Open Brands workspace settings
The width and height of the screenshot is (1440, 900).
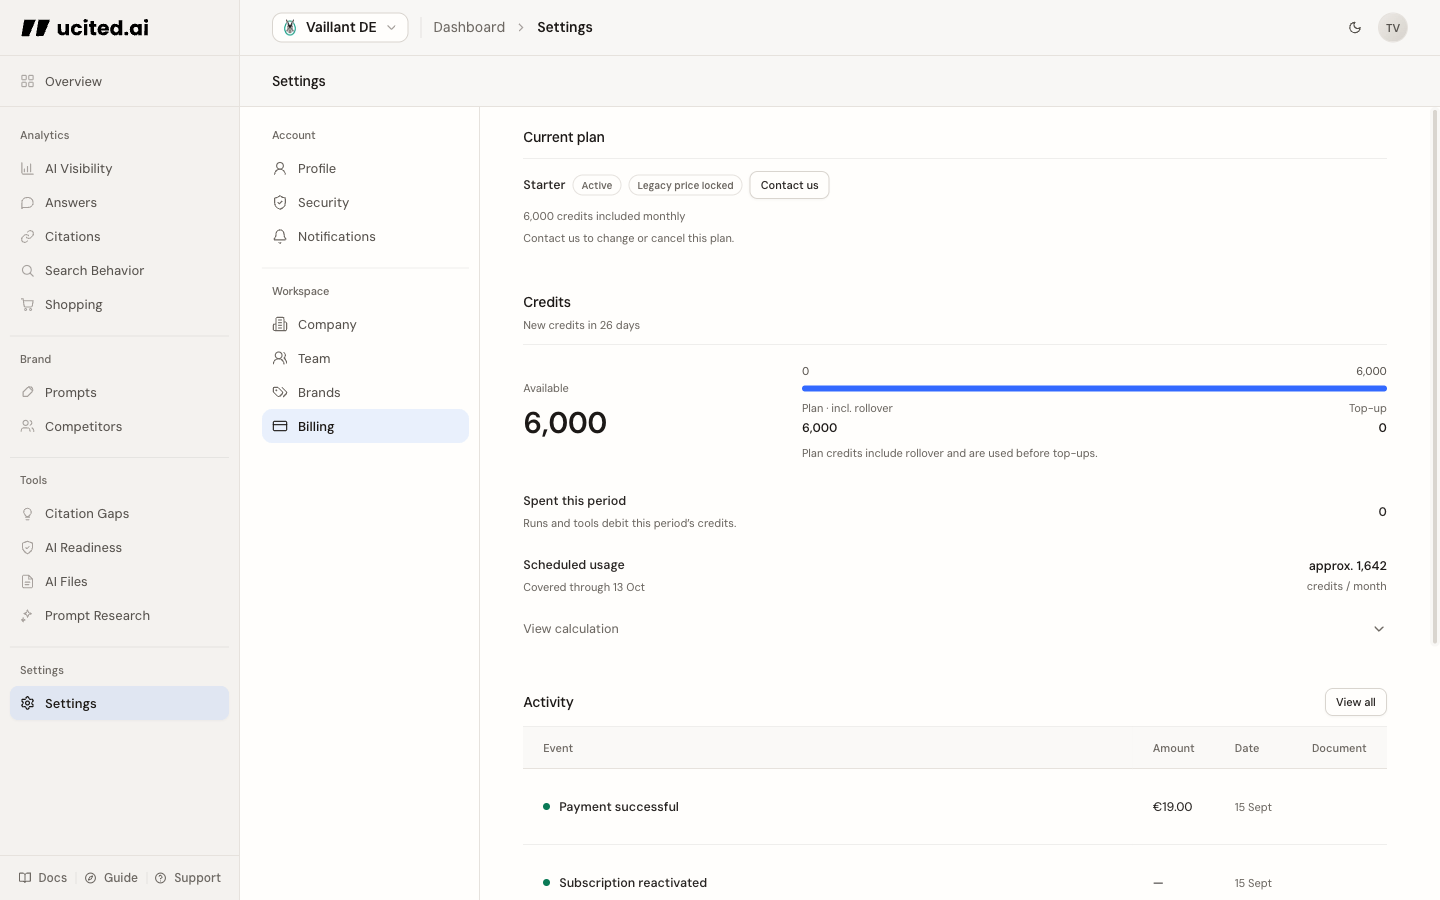point(365,392)
